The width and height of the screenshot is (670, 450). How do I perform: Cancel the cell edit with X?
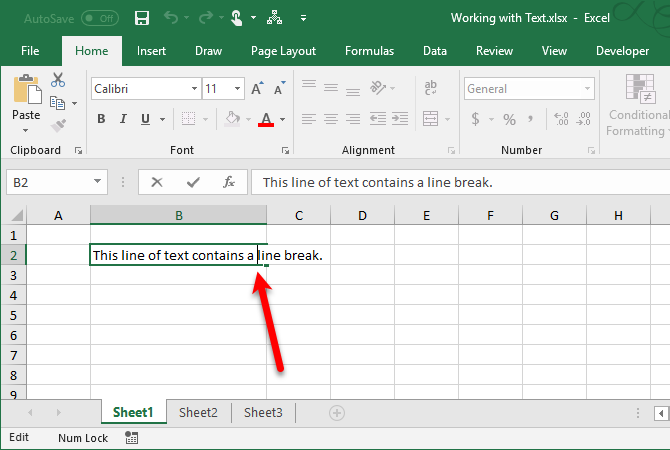tap(157, 182)
